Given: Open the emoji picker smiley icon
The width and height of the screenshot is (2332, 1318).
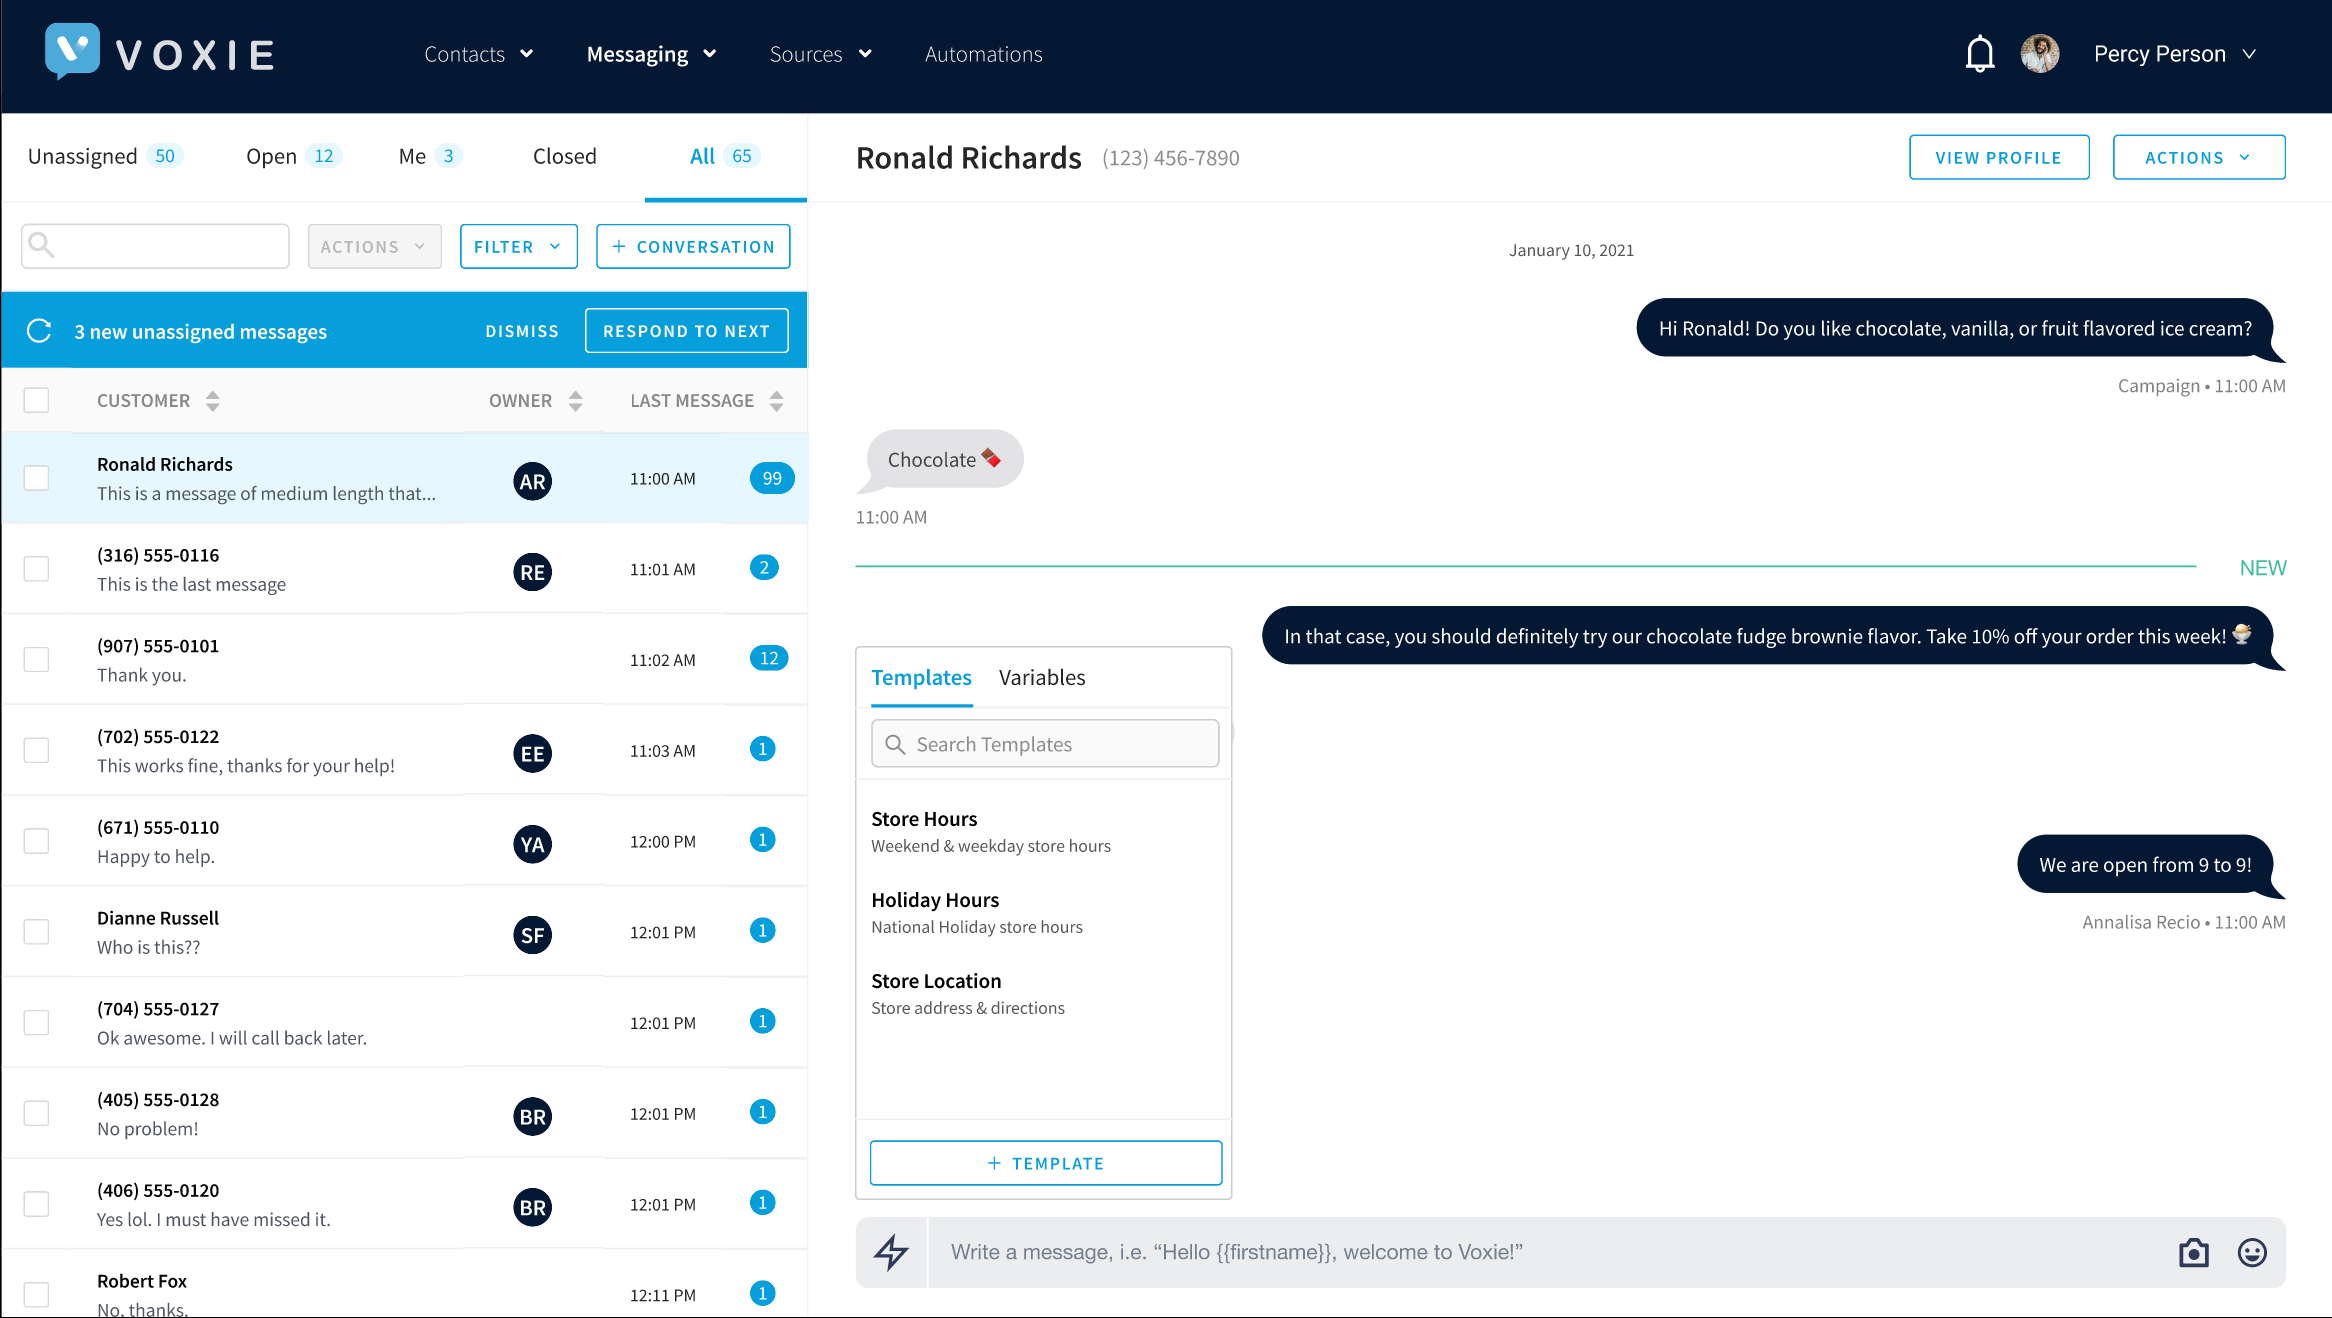Looking at the screenshot, I should pos(2251,1252).
